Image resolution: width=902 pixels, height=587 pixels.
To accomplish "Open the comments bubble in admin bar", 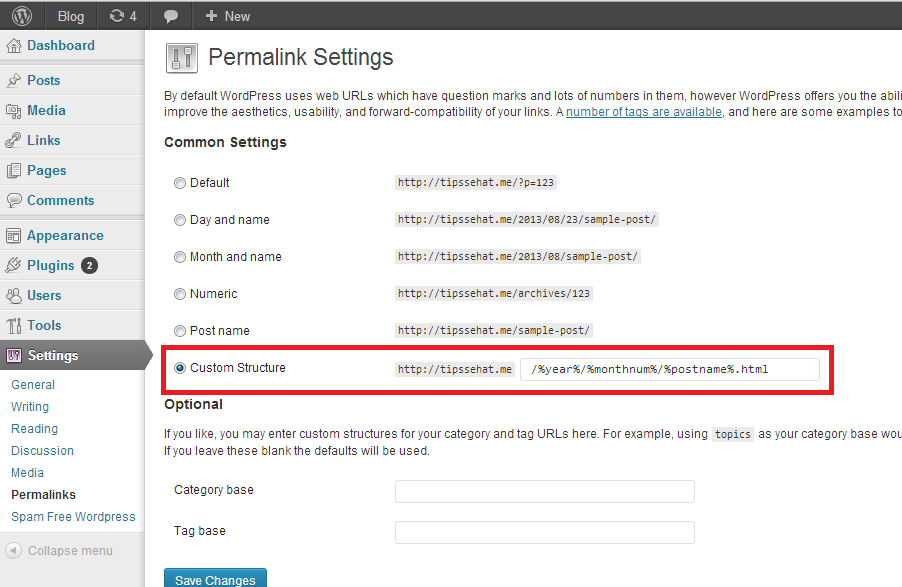I will 170,15.
